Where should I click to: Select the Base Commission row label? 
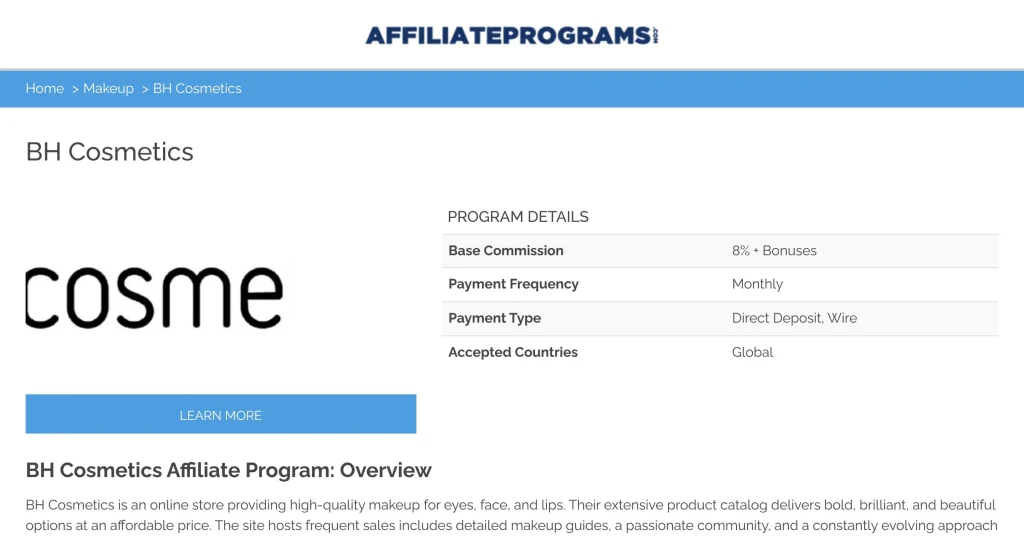point(506,251)
